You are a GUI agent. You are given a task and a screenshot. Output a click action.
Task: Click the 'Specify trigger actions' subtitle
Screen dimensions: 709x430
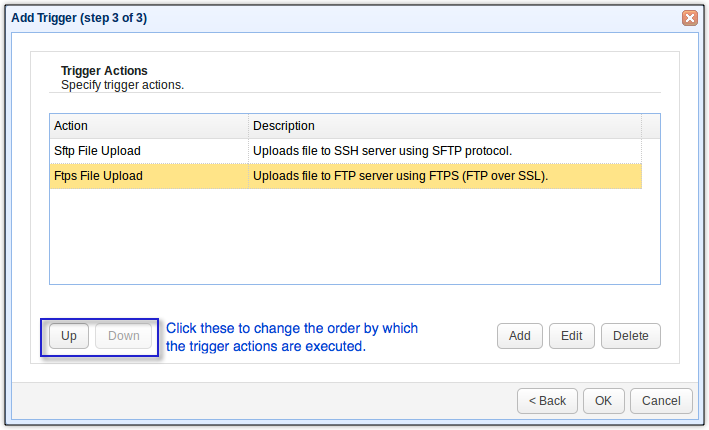122,85
